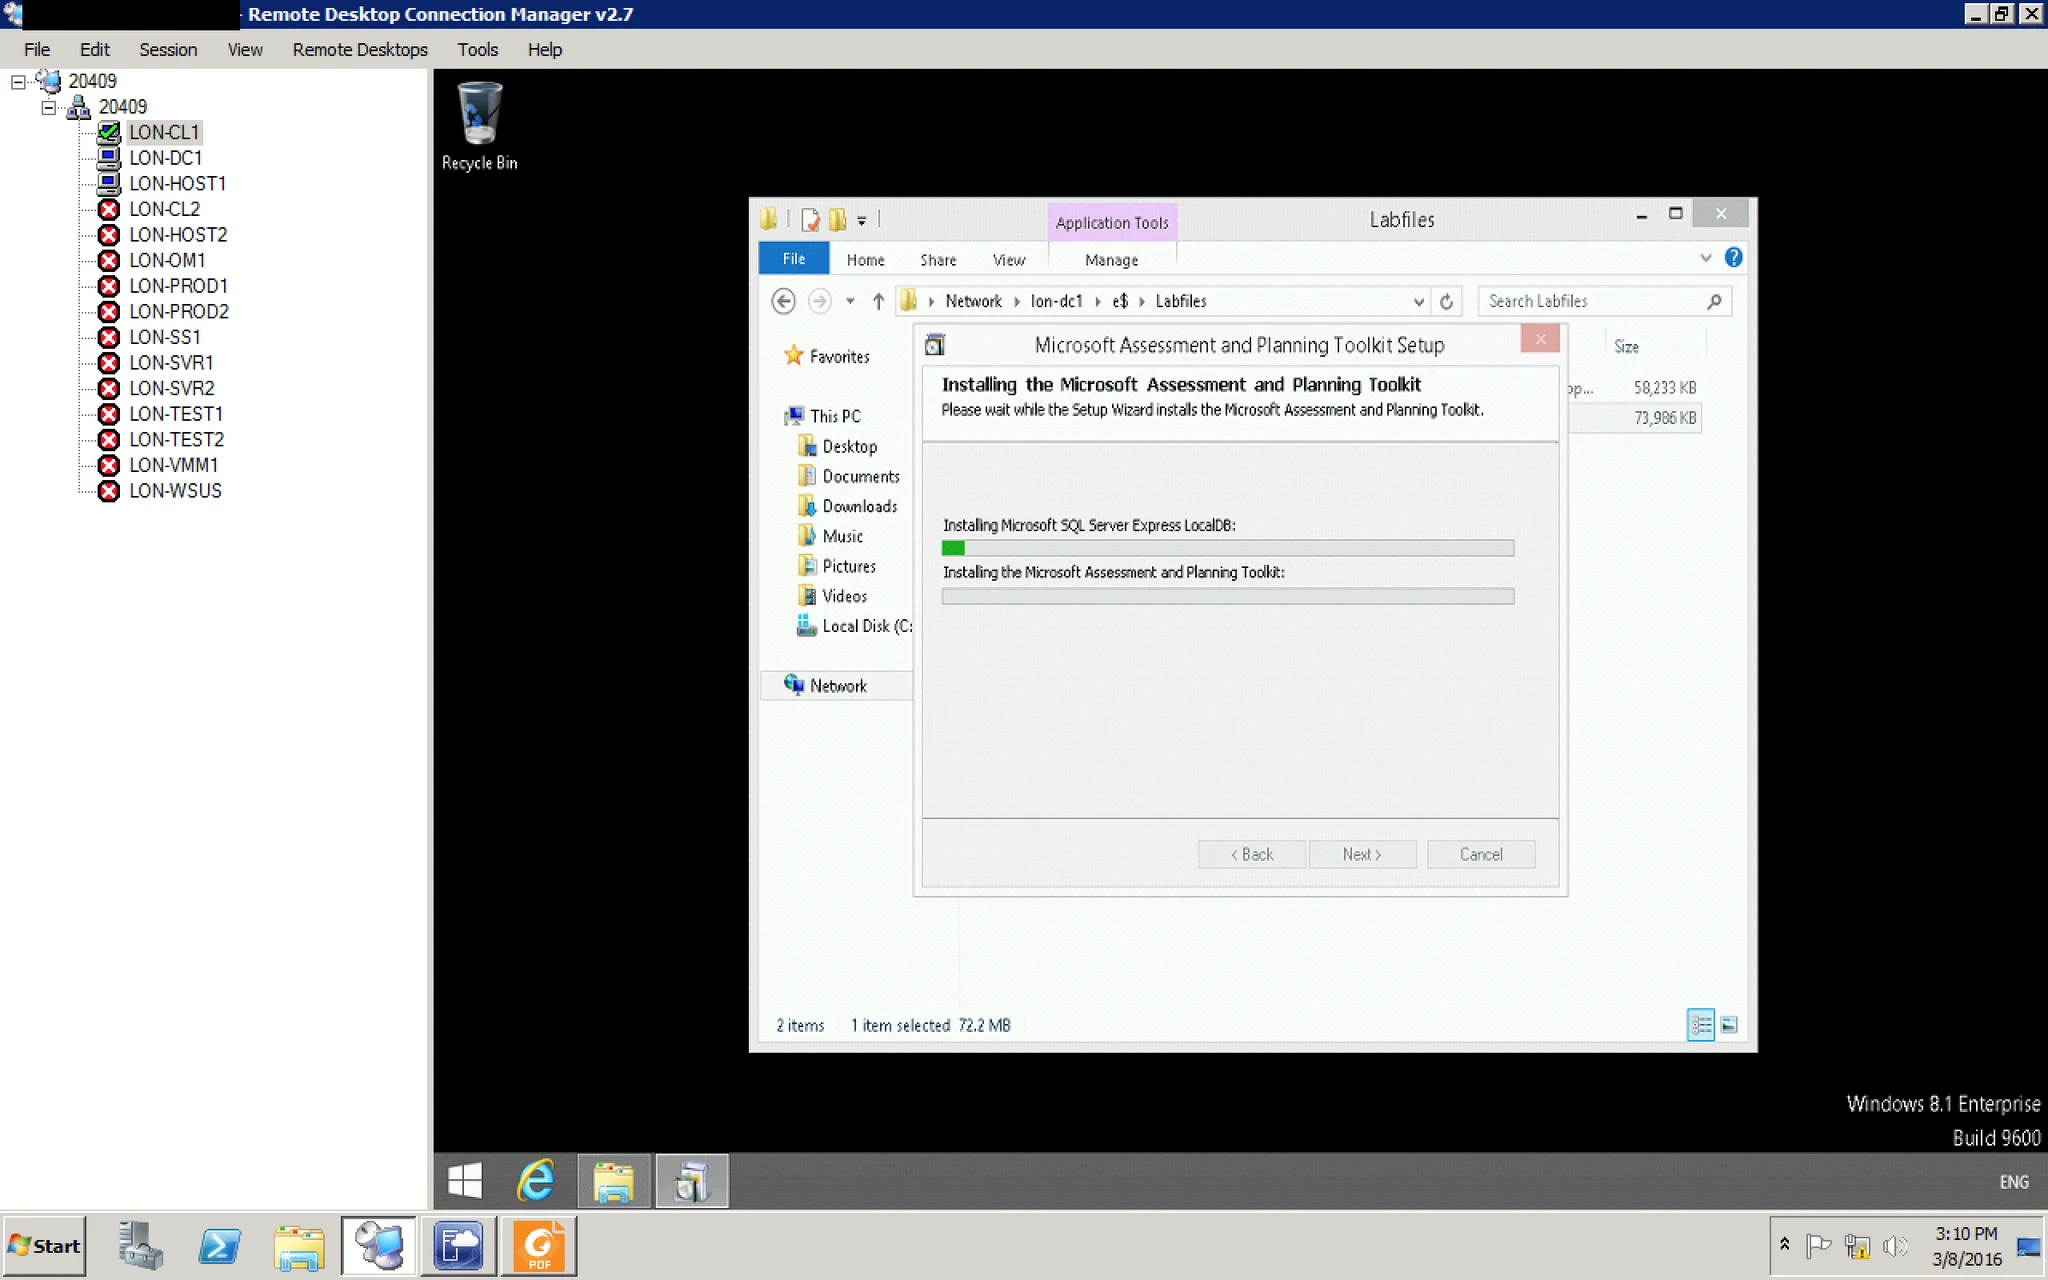This screenshot has height=1280, width=2048.
Task: Select This PC in navigation pane
Action: click(x=823, y=416)
